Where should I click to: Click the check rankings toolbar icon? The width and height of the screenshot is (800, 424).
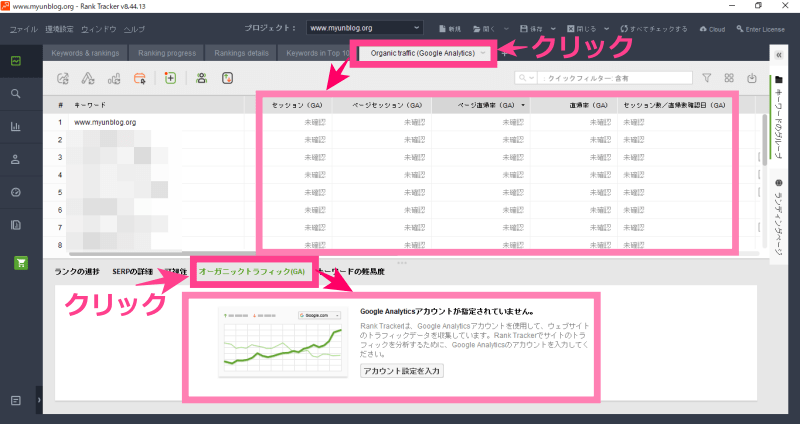[x=63, y=78]
